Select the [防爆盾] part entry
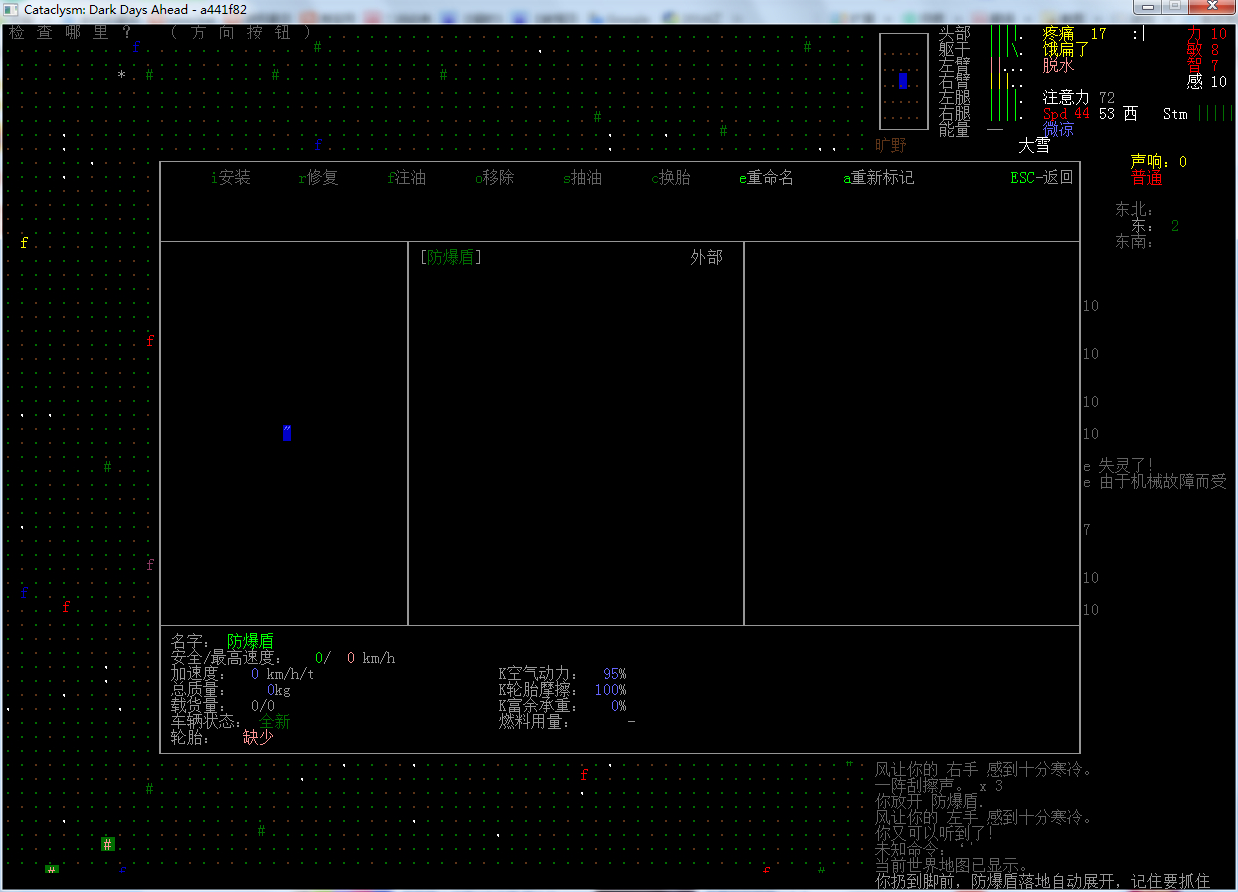Image resolution: width=1238 pixels, height=892 pixels. point(451,257)
